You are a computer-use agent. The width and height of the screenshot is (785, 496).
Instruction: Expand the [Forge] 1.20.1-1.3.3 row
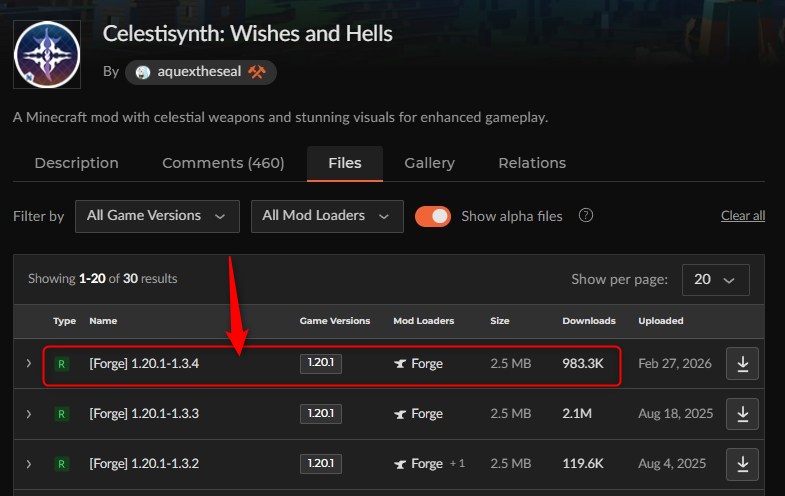coord(29,414)
